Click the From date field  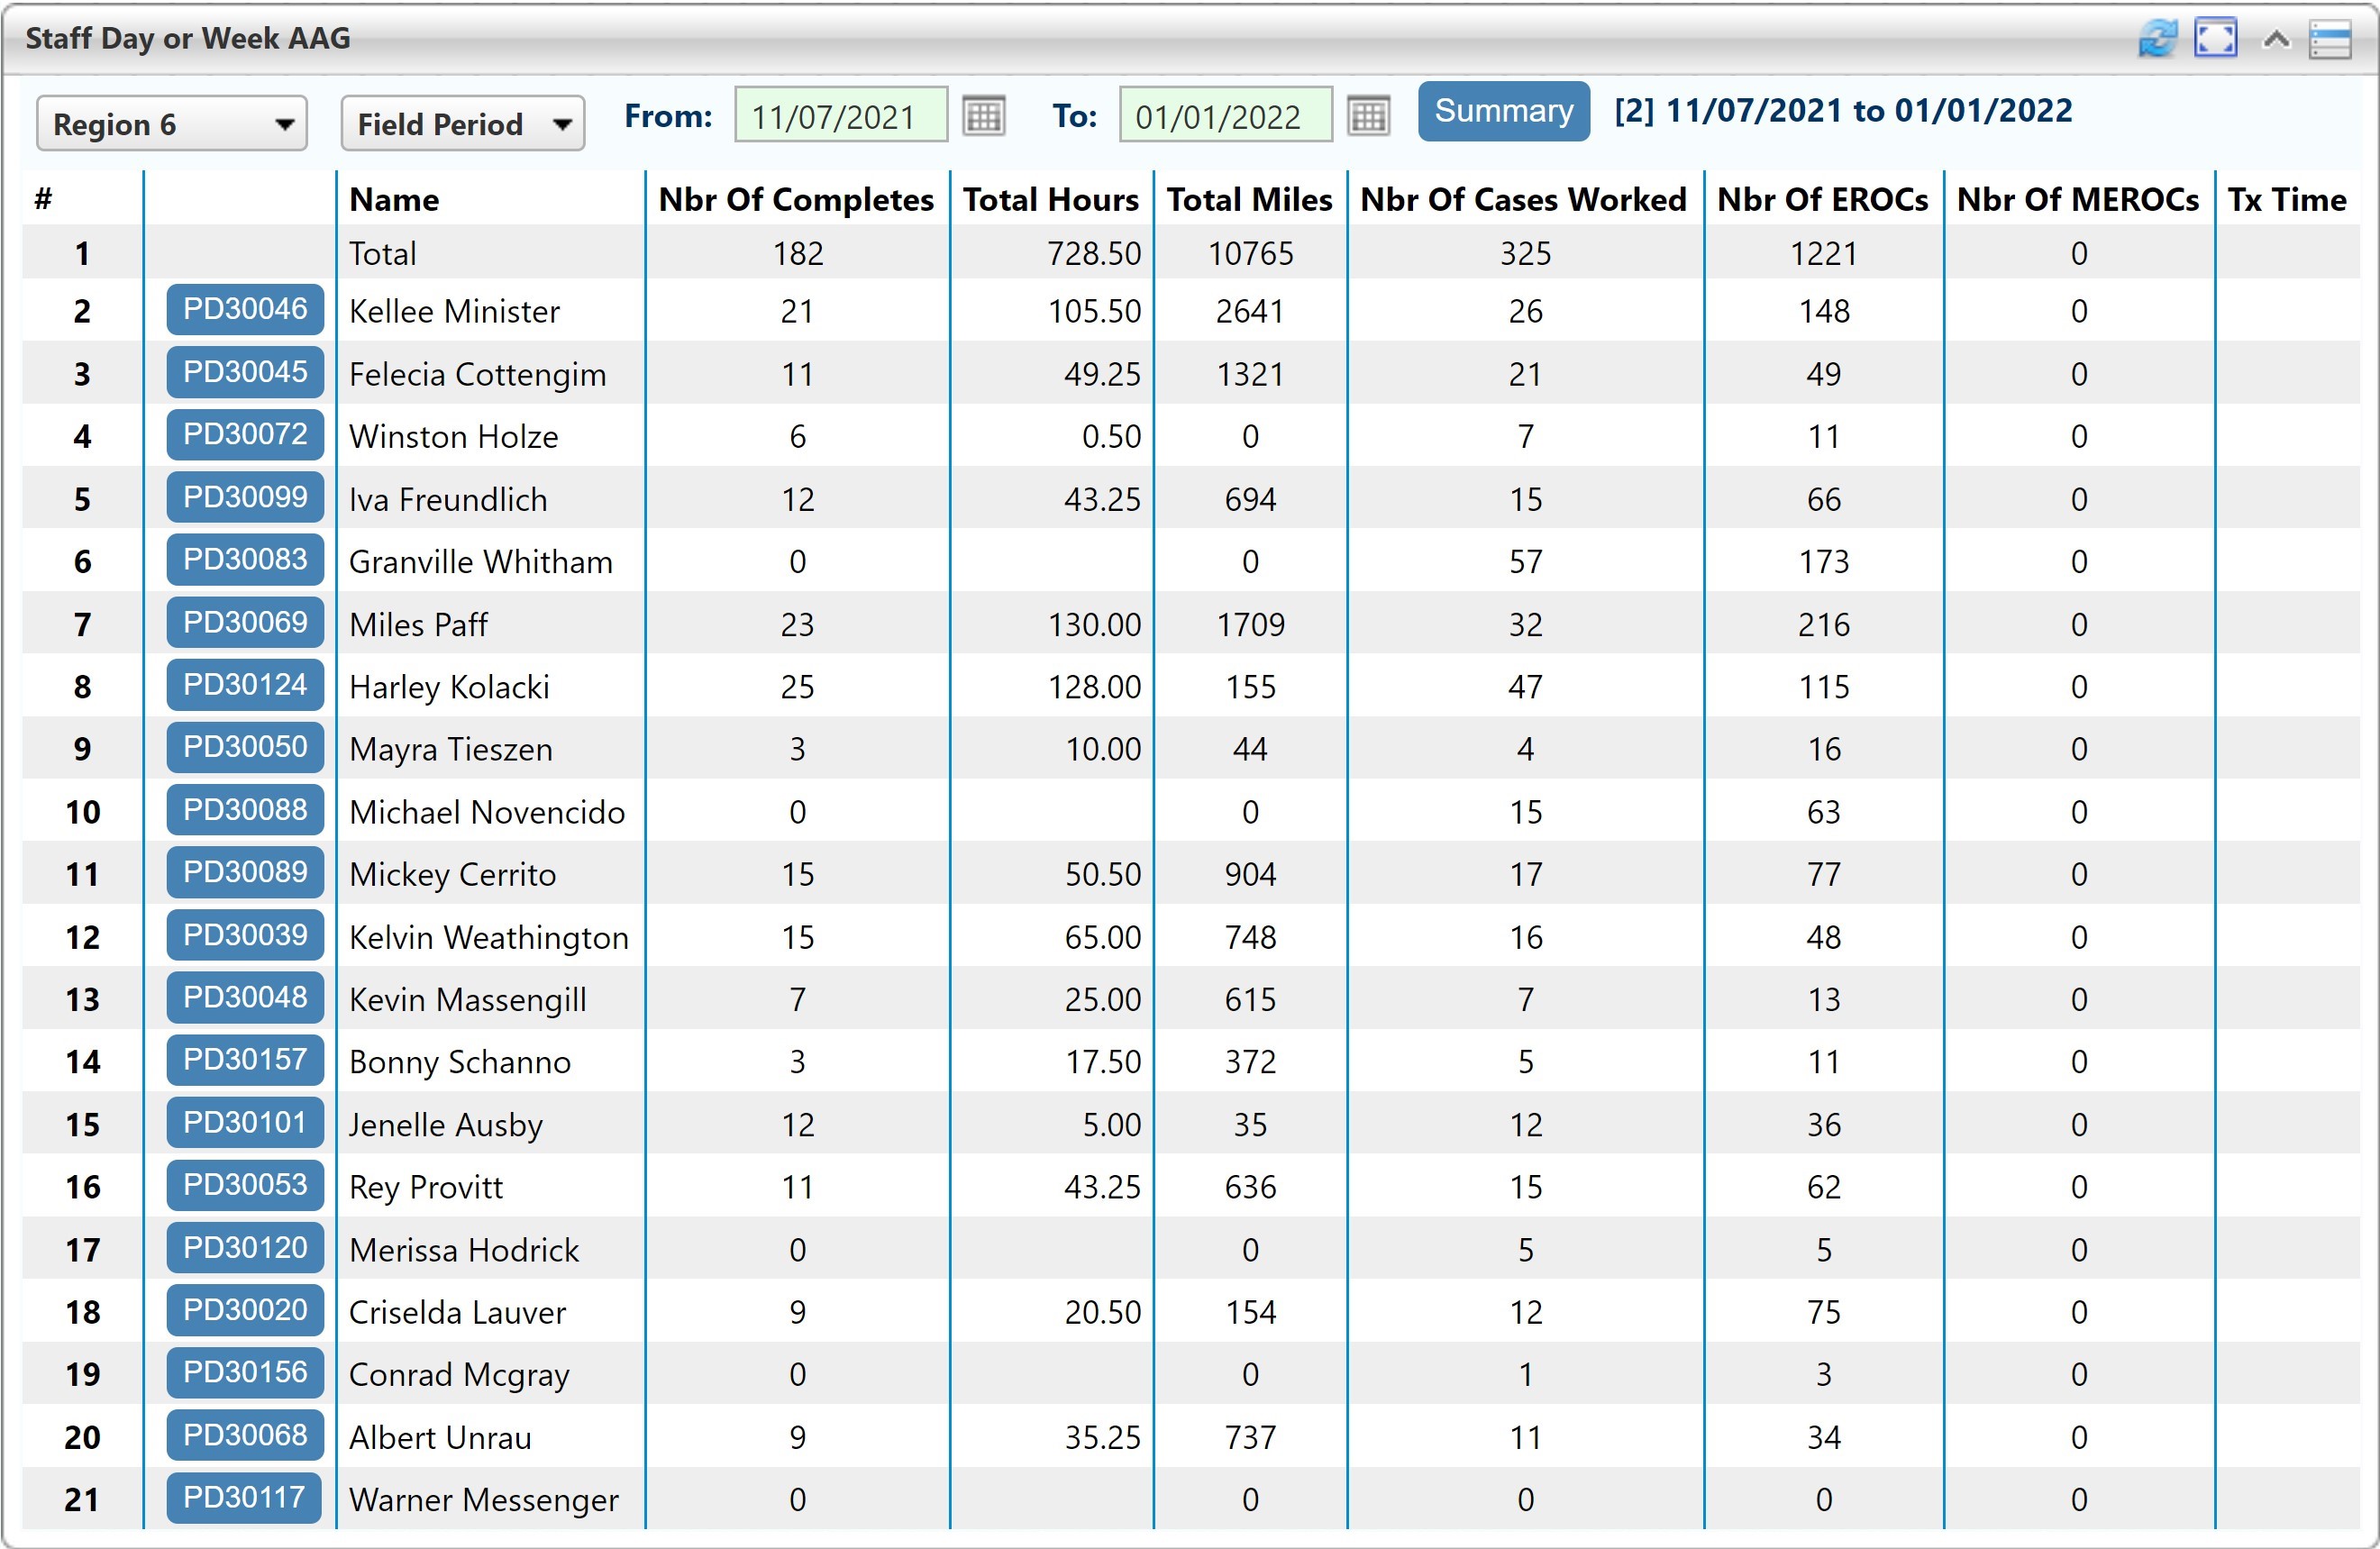coord(841,116)
